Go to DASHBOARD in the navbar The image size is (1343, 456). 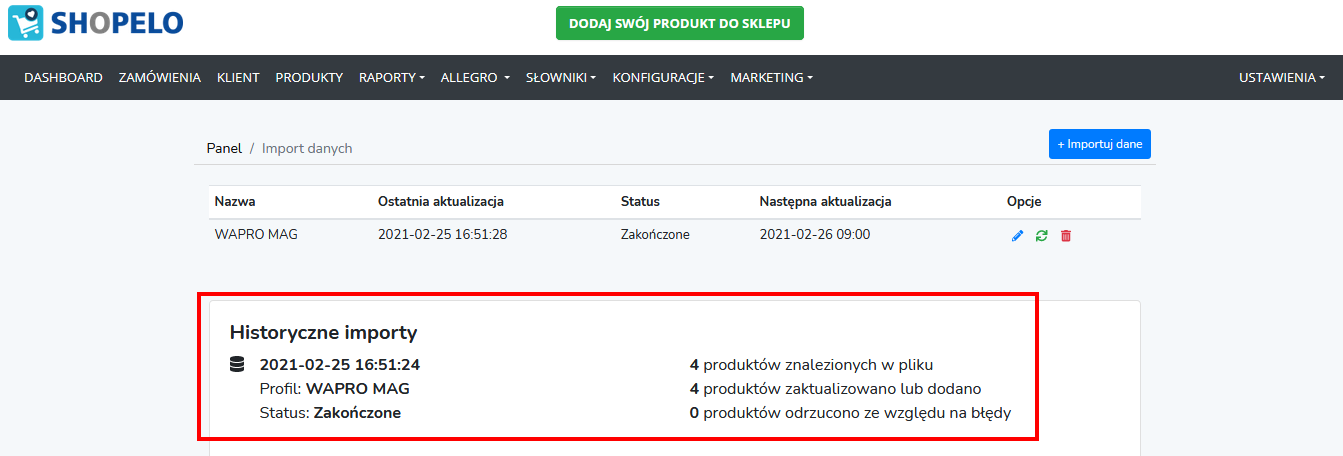[63, 77]
